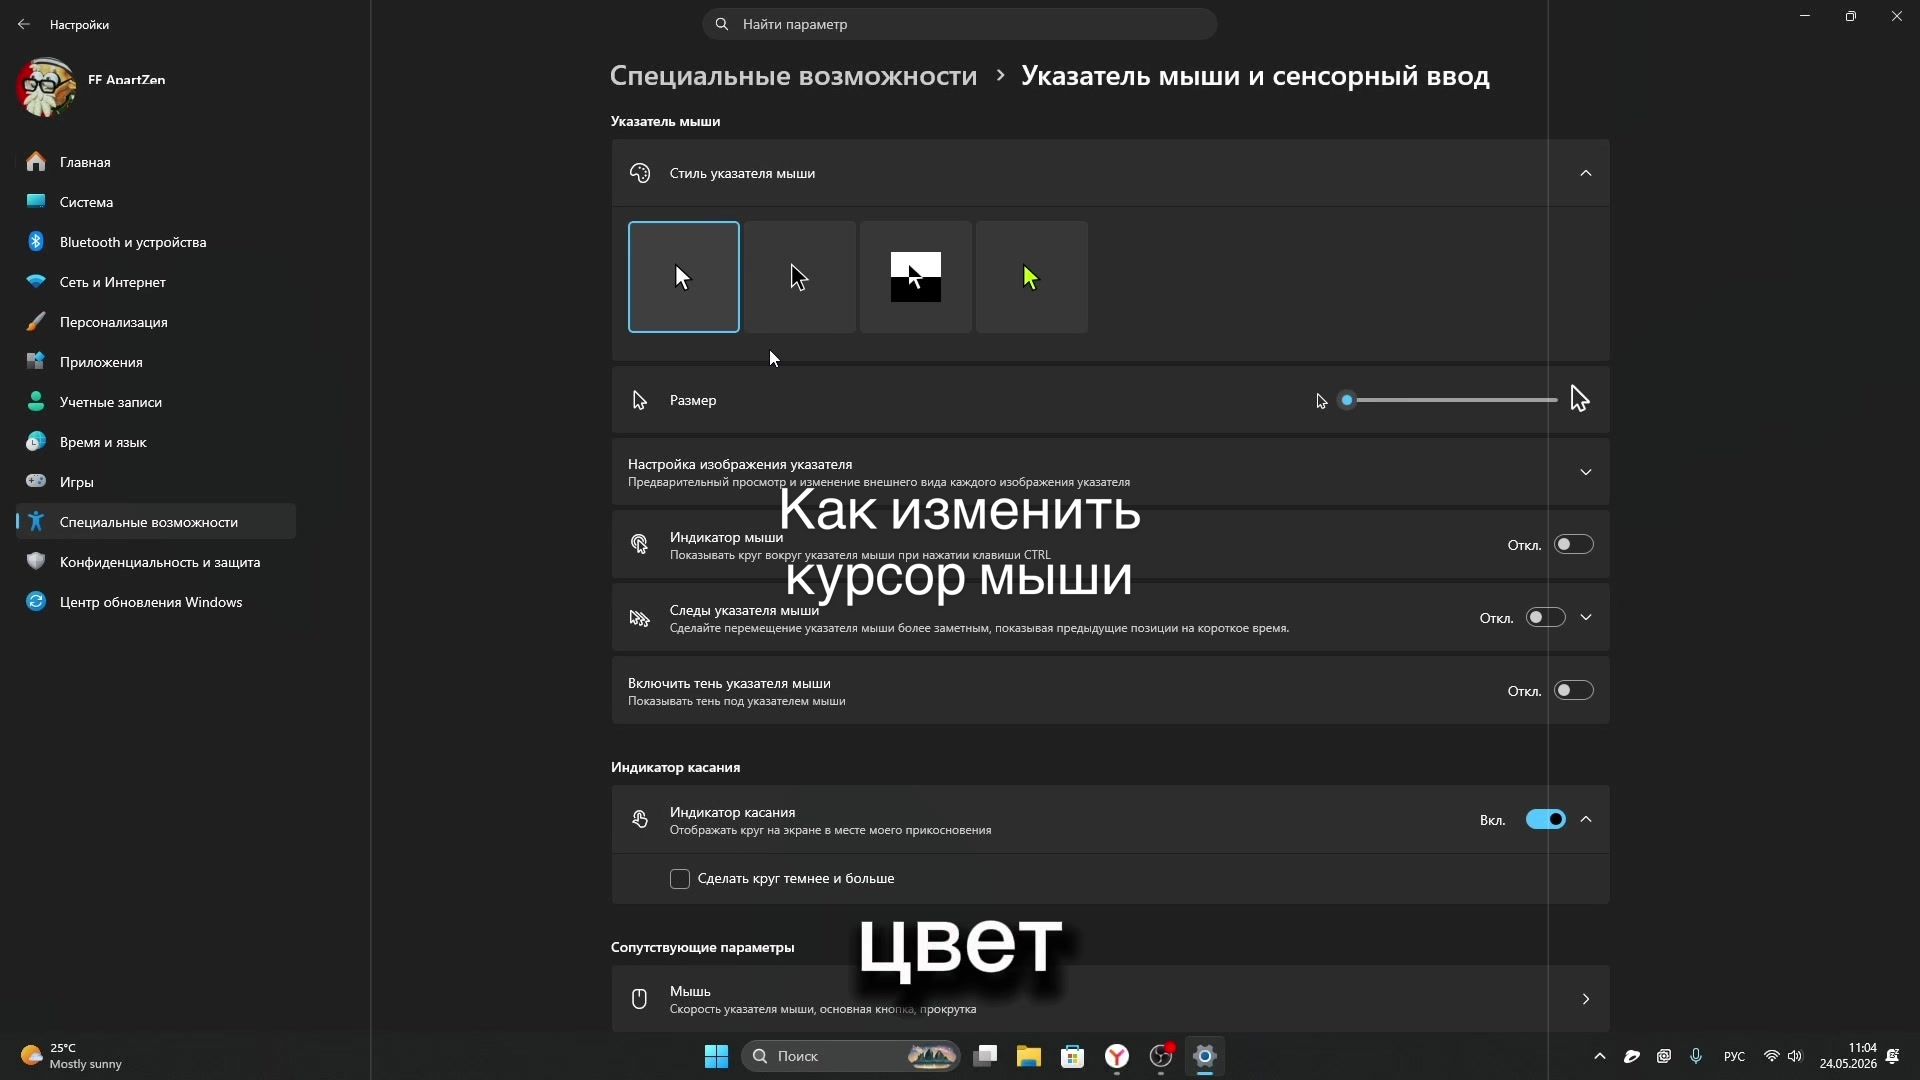
Task: Click the mouse icon in Мышь row
Action: click(x=640, y=999)
